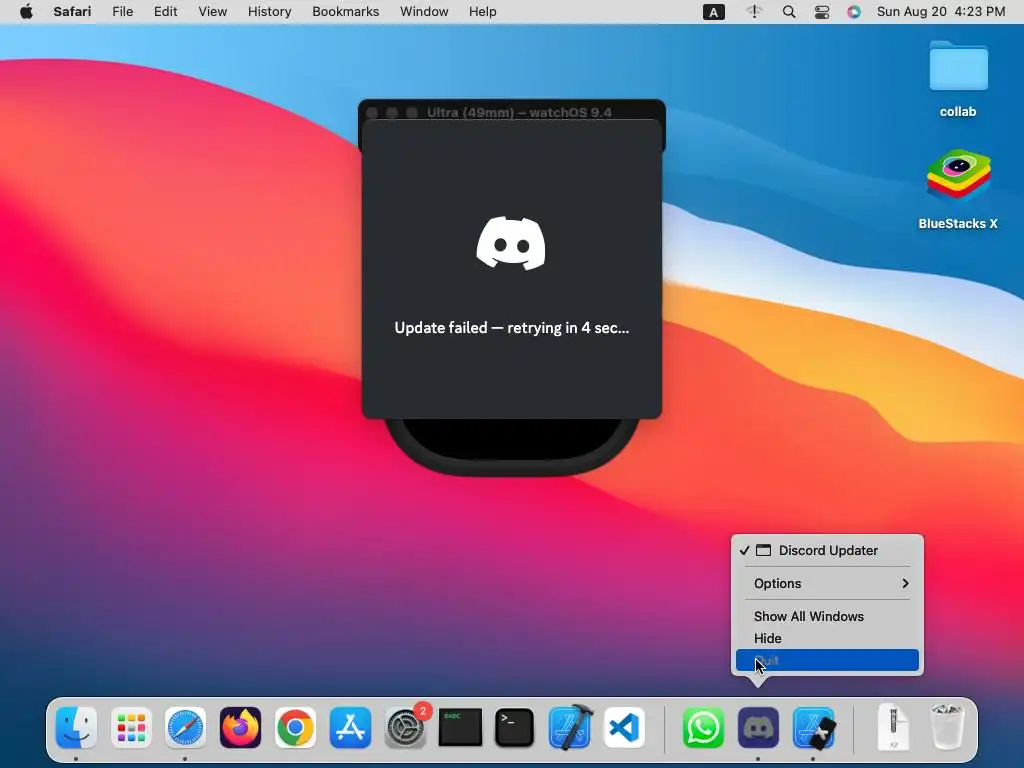Choose Hide in the Dock menu
The image size is (1024, 768).
coord(827,639)
